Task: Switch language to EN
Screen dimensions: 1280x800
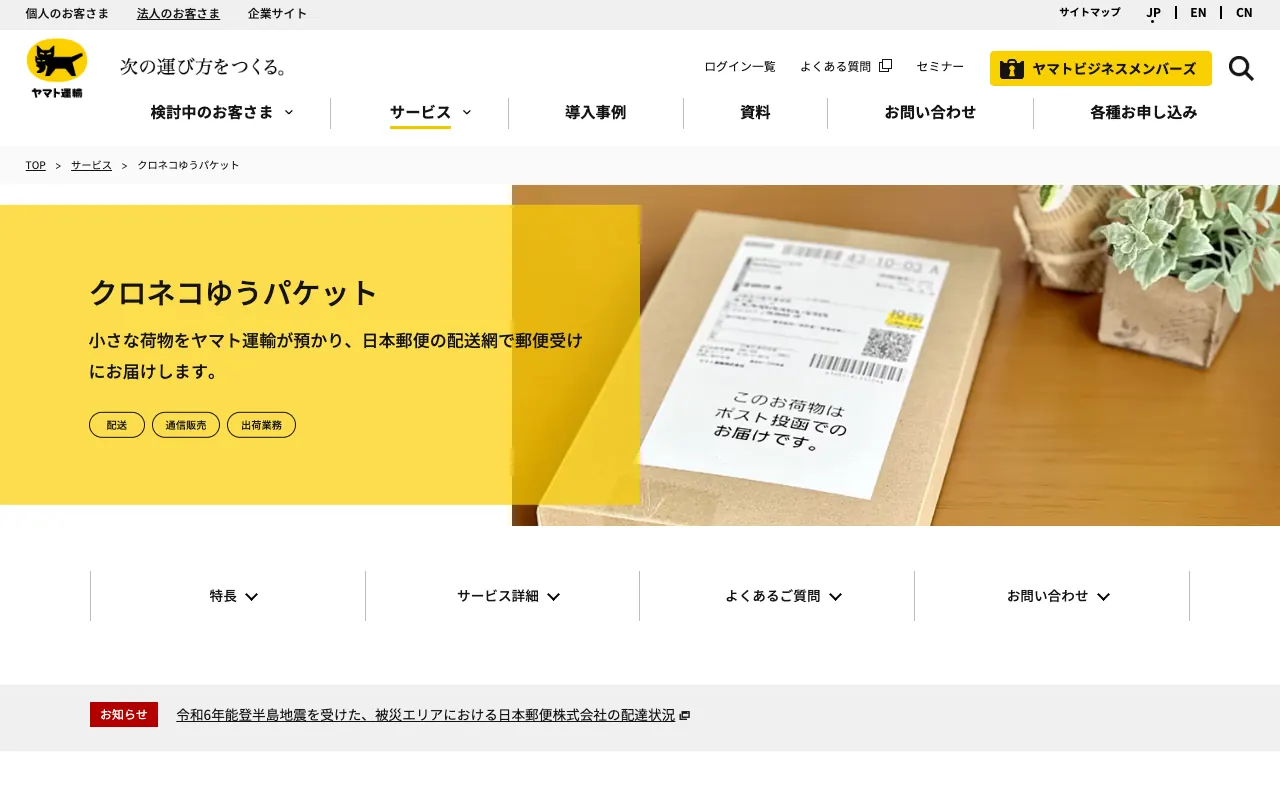Action: [x=1198, y=13]
